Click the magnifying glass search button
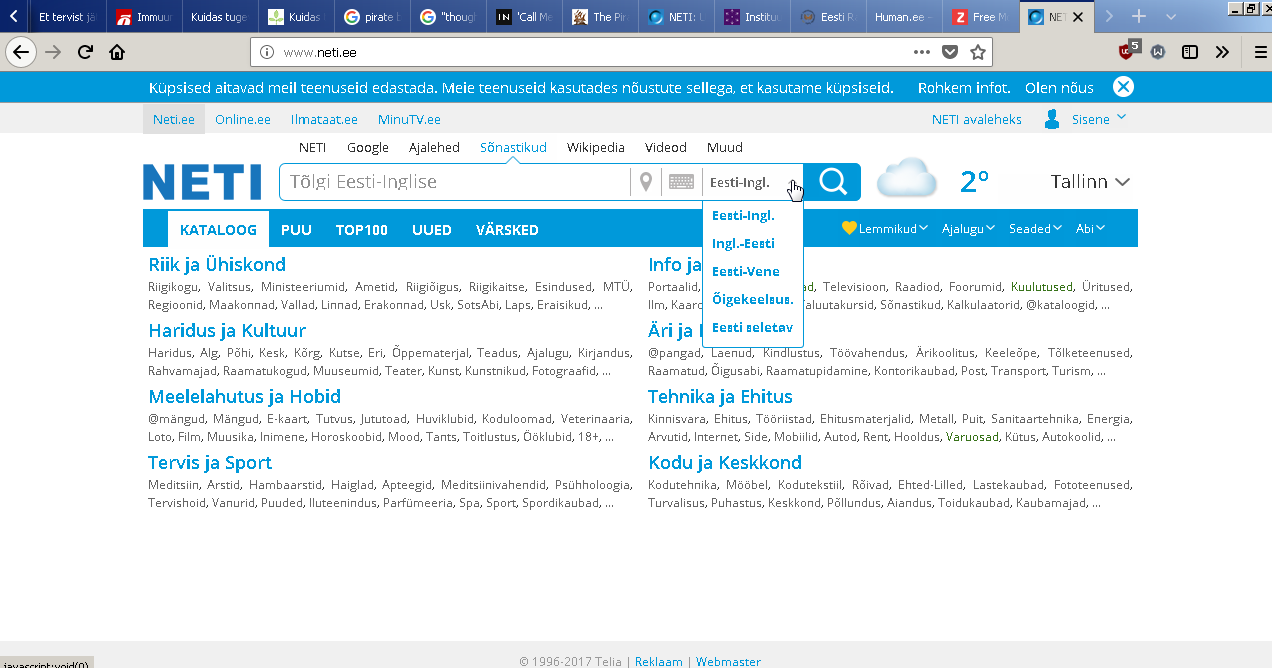Image resolution: width=1272 pixels, height=668 pixels. 832,182
